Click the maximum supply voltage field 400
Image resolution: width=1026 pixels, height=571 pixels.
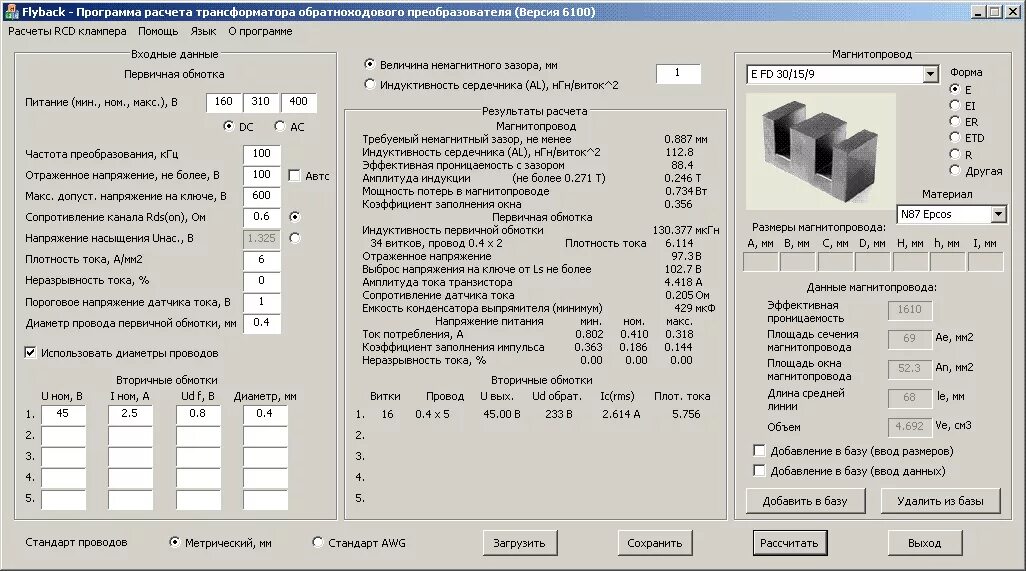298,102
